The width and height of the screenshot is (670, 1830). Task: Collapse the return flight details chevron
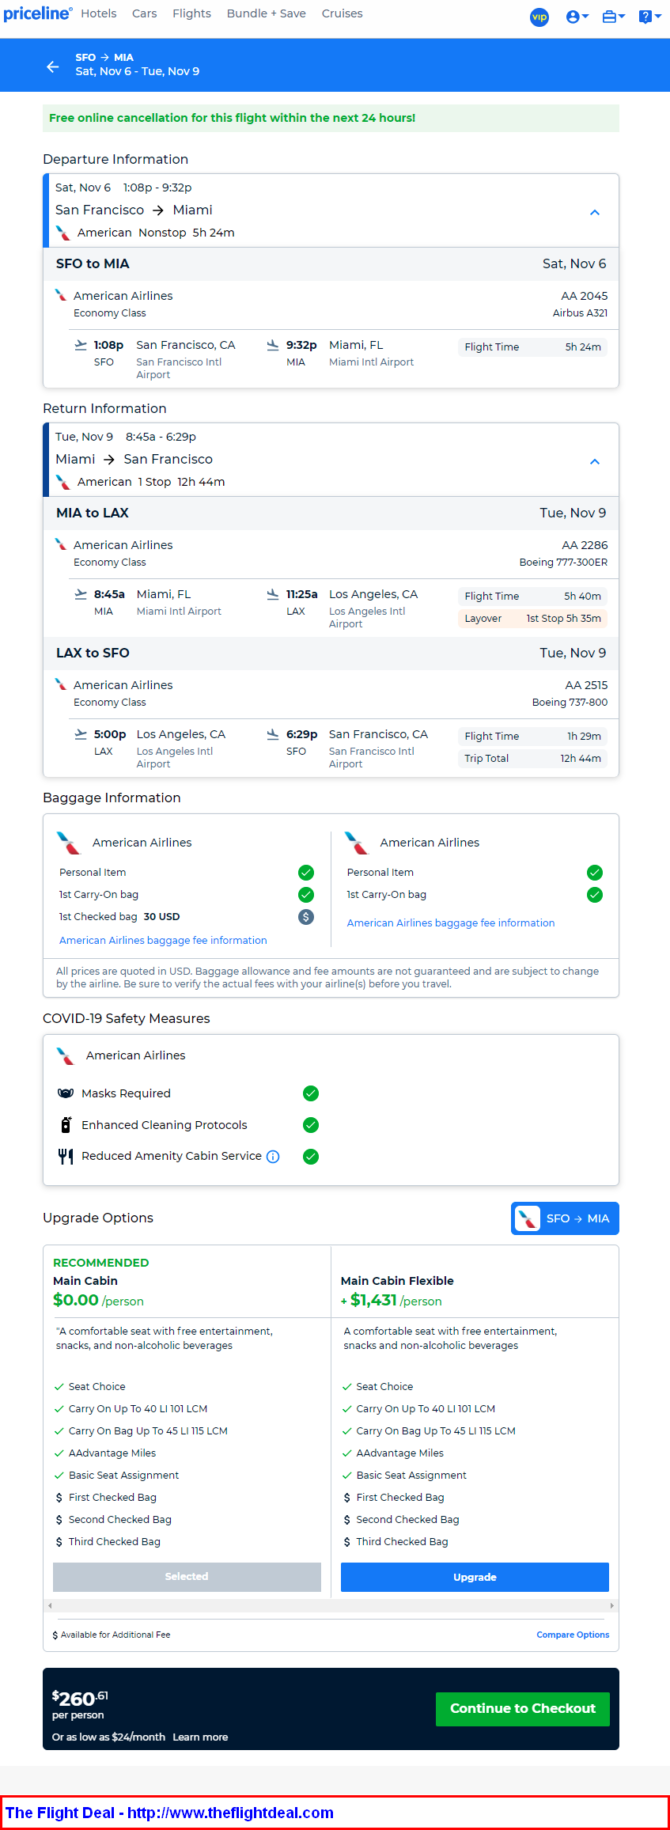click(x=595, y=461)
